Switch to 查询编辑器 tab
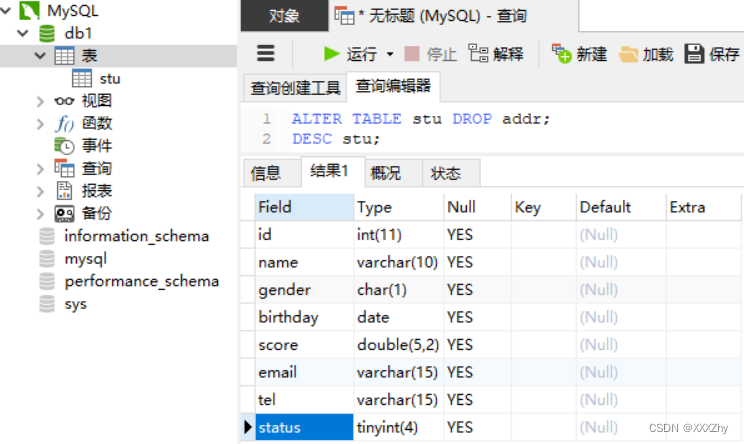Image resolution: width=744 pixels, height=444 pixels. [x=393, y=86]
